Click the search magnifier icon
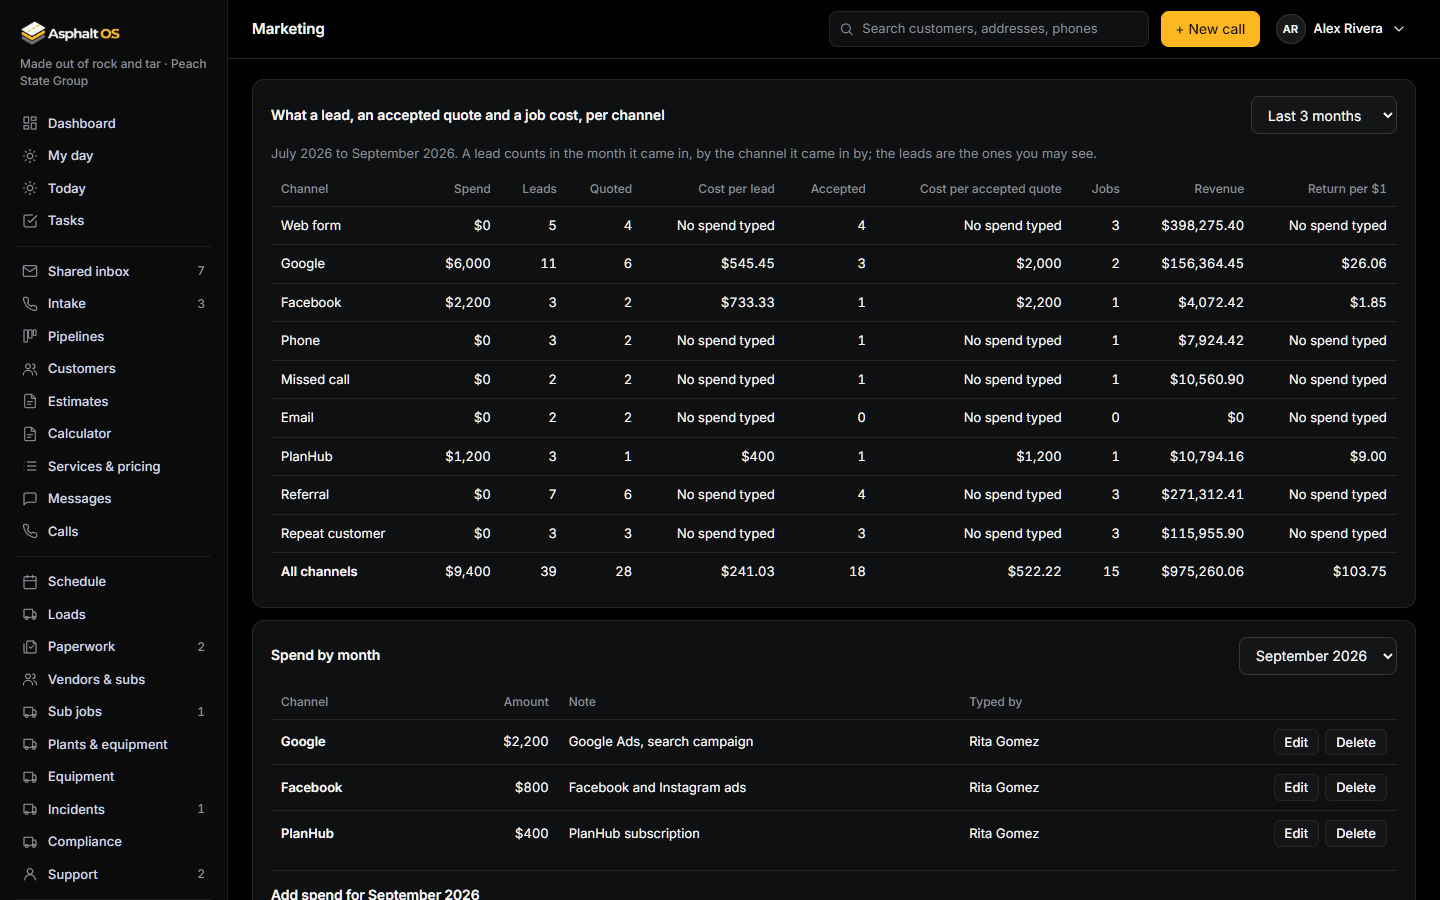 (847, 29)
